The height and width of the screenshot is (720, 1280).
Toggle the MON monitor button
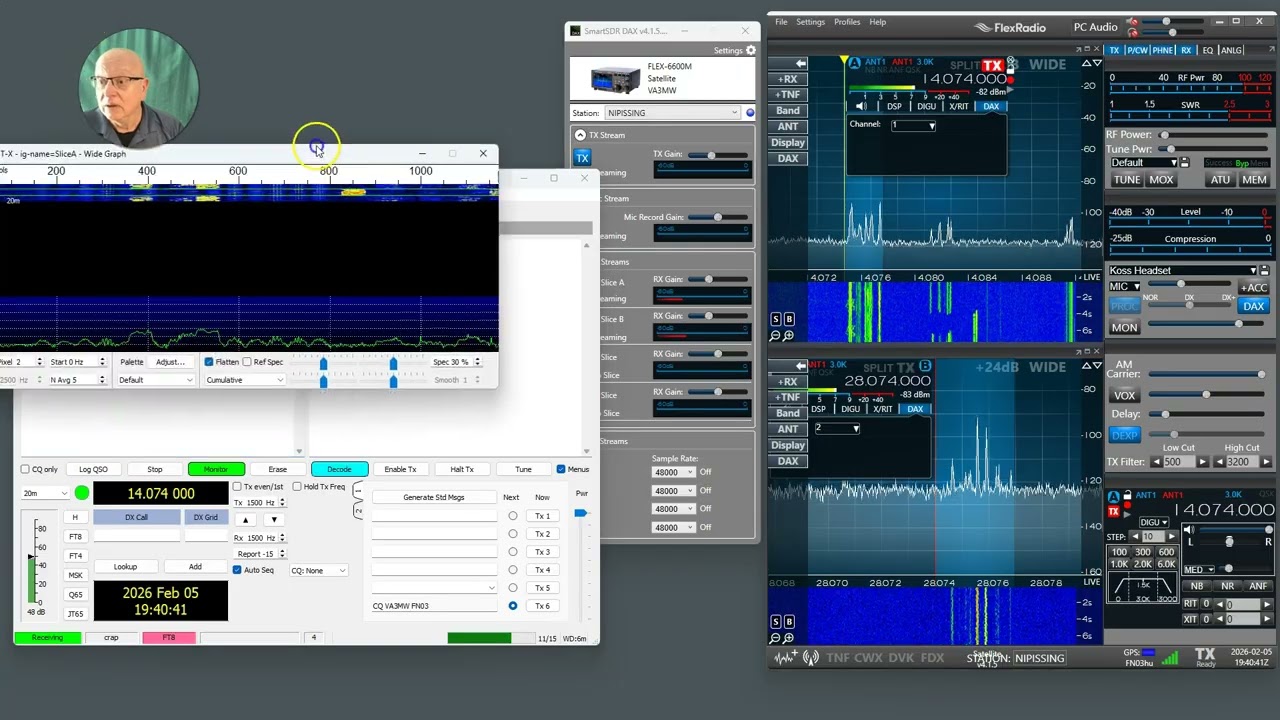pos(1124,327)
